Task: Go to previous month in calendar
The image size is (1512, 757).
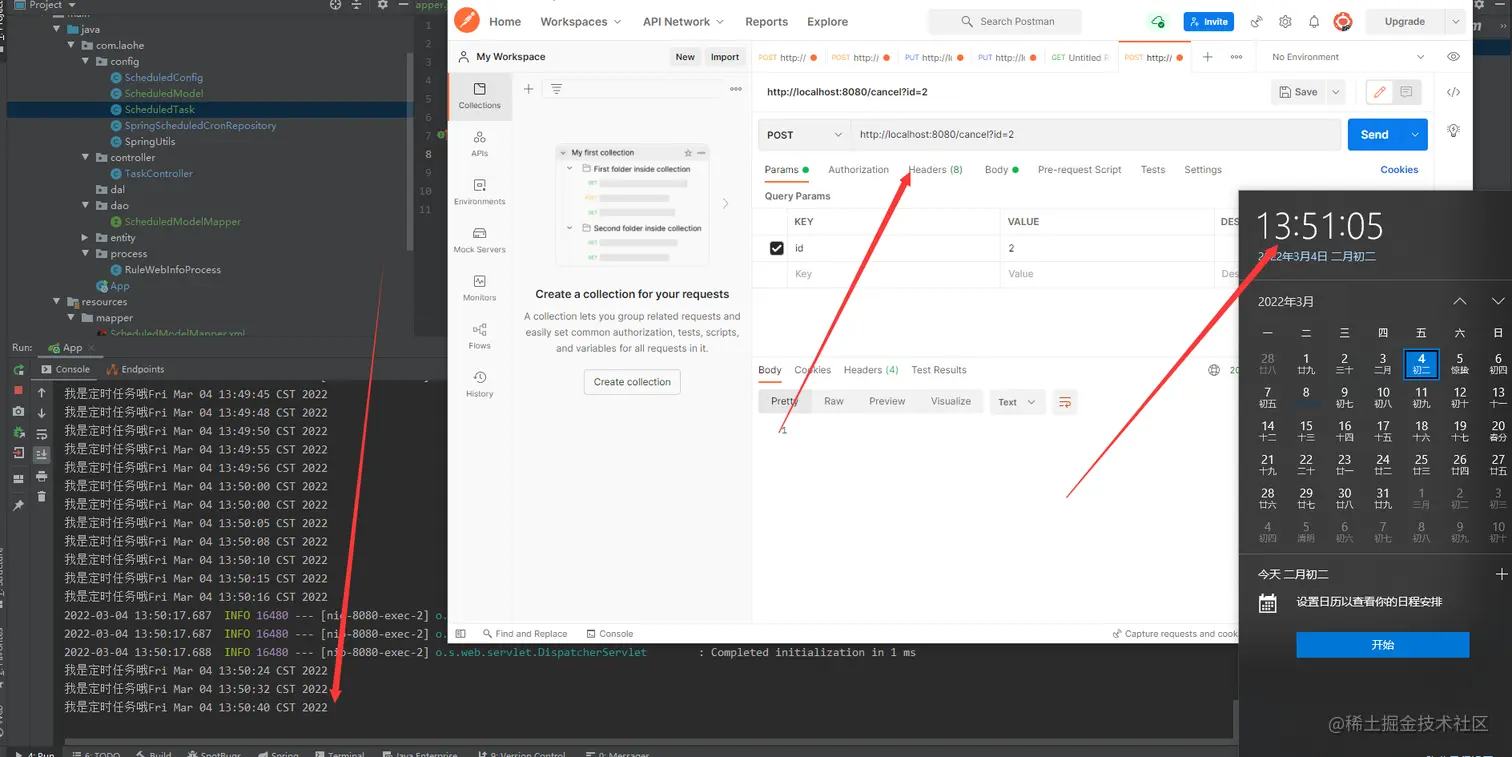Action: (1460, 301)
